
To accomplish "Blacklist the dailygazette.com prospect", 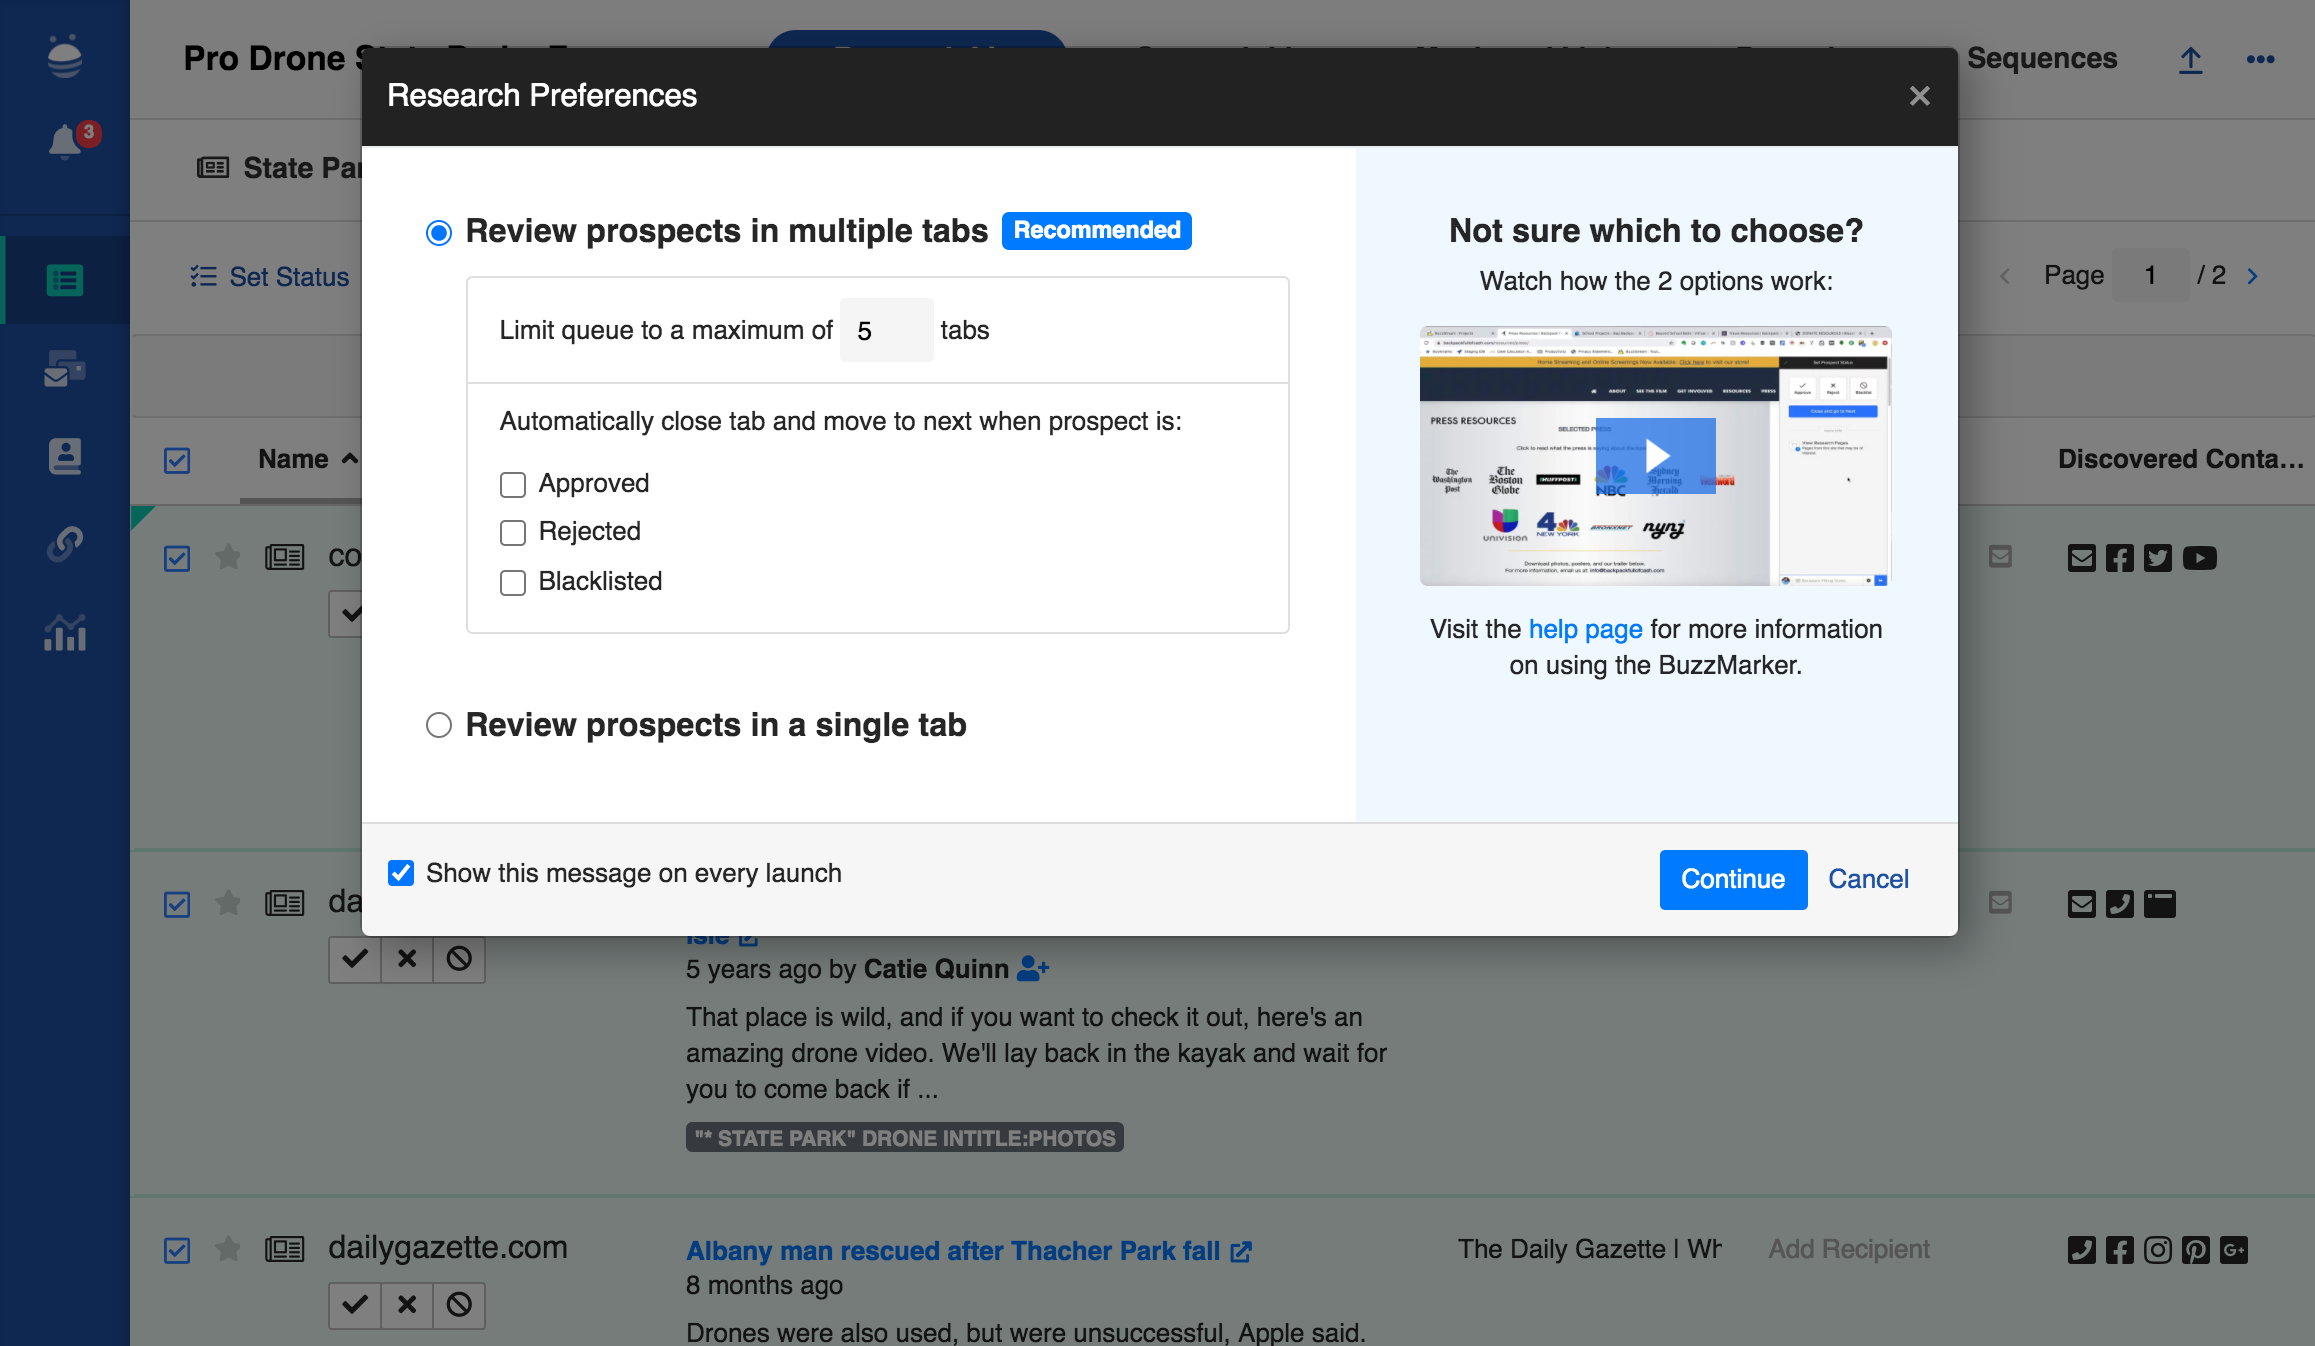I will 459,1304.
